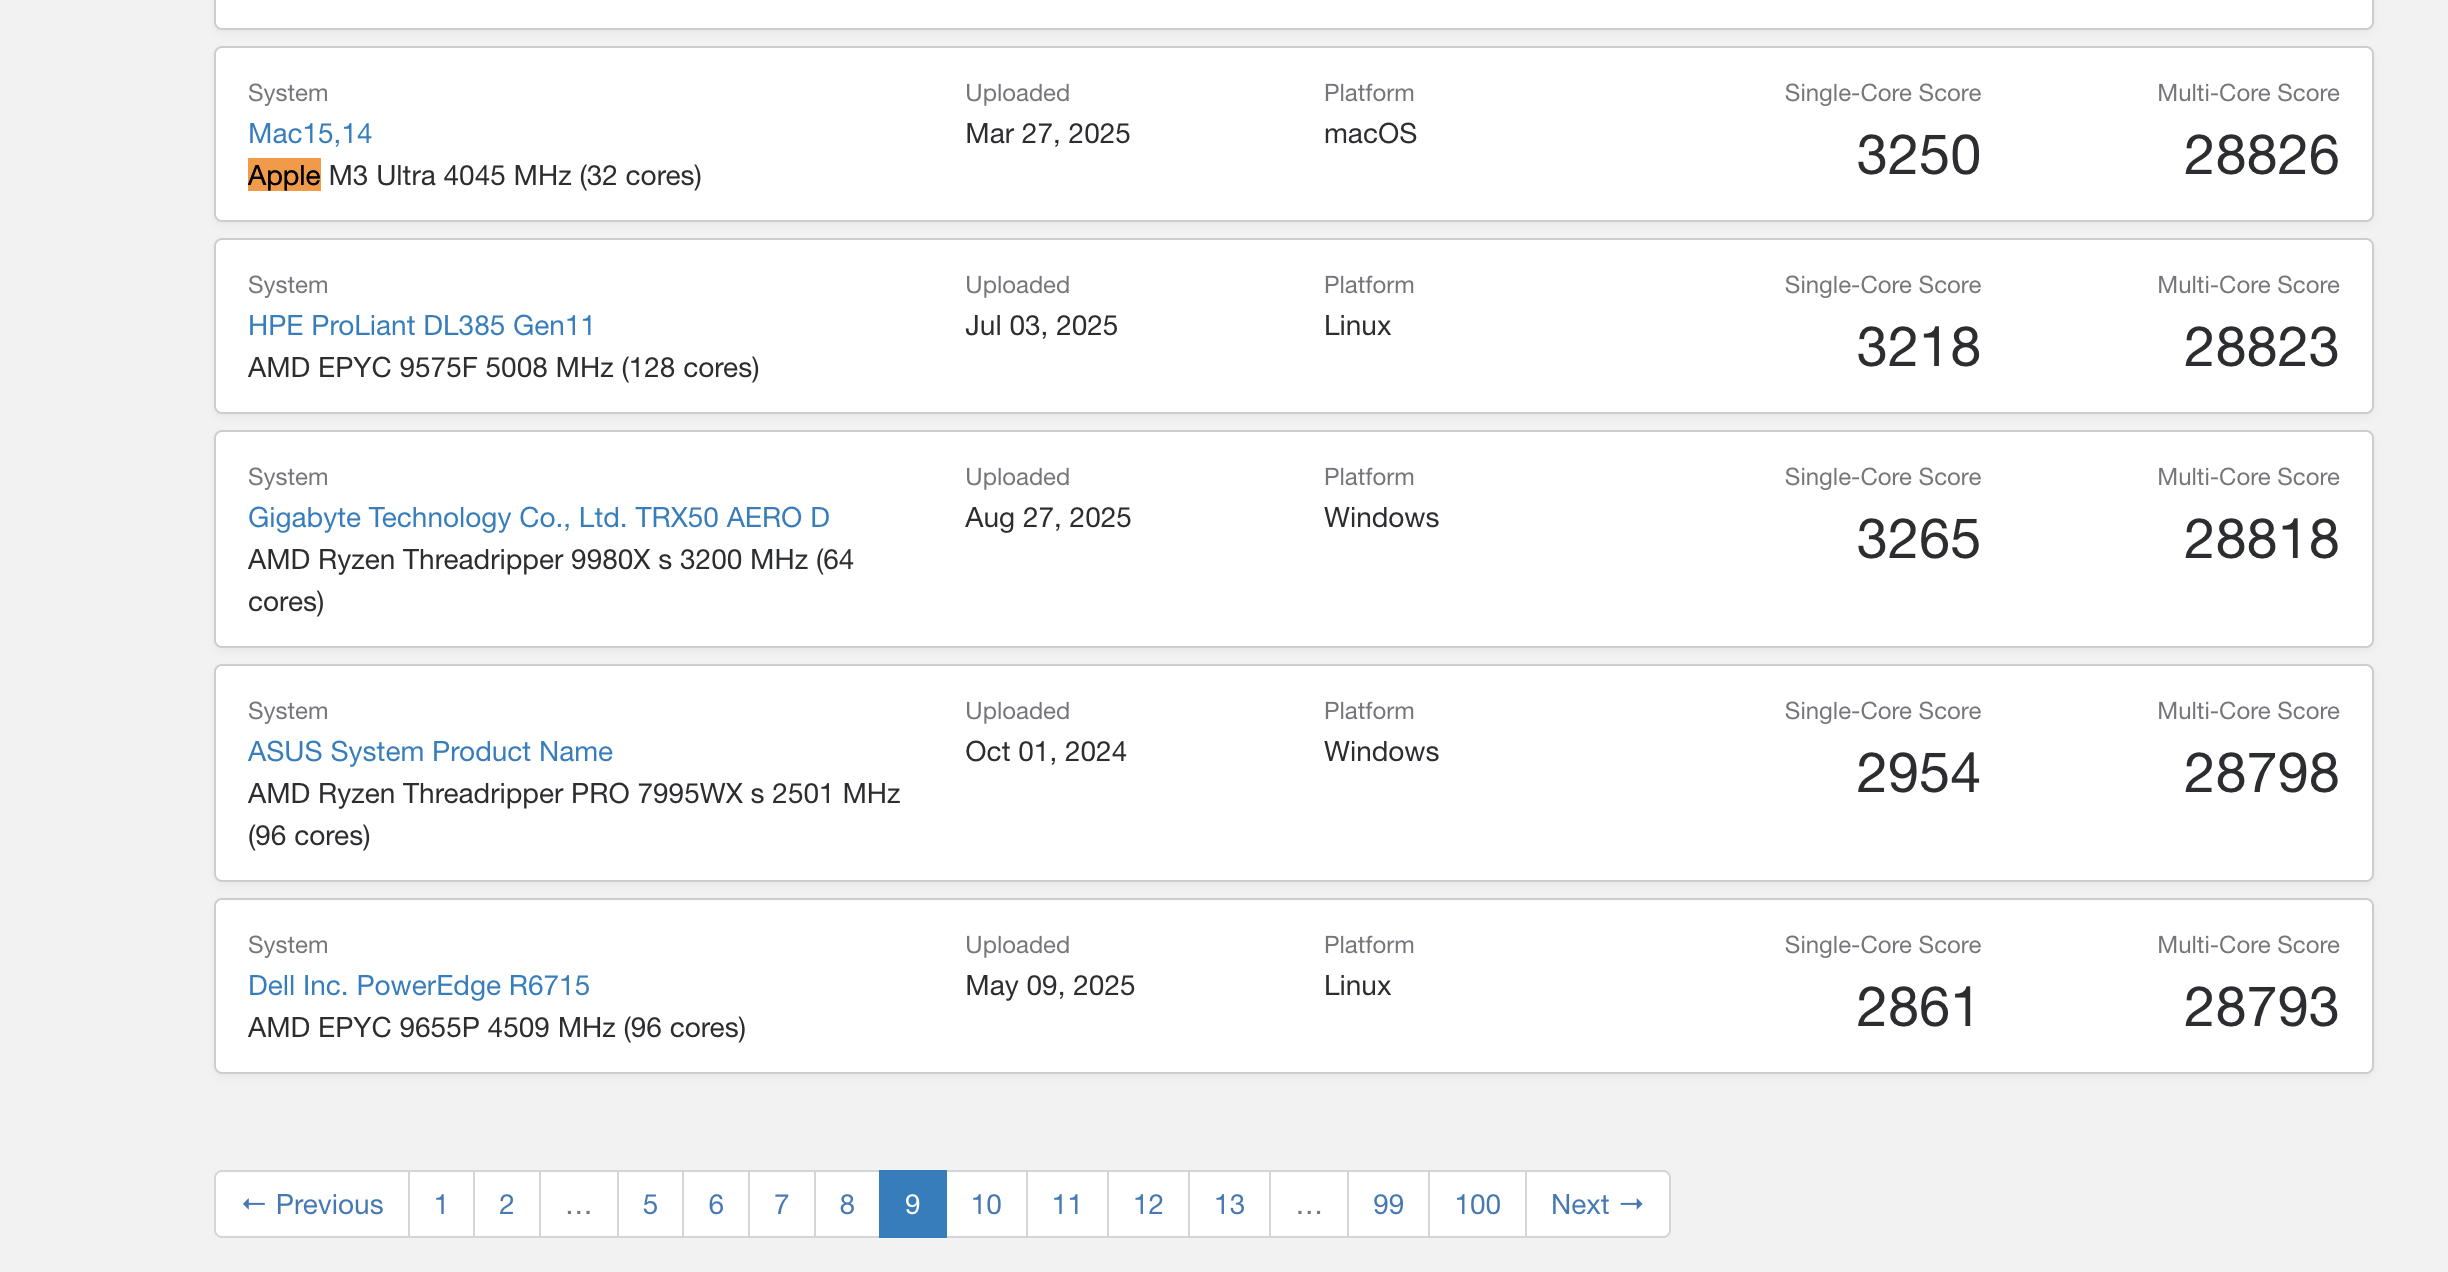Navigate to page 10

pos(987,1204)
